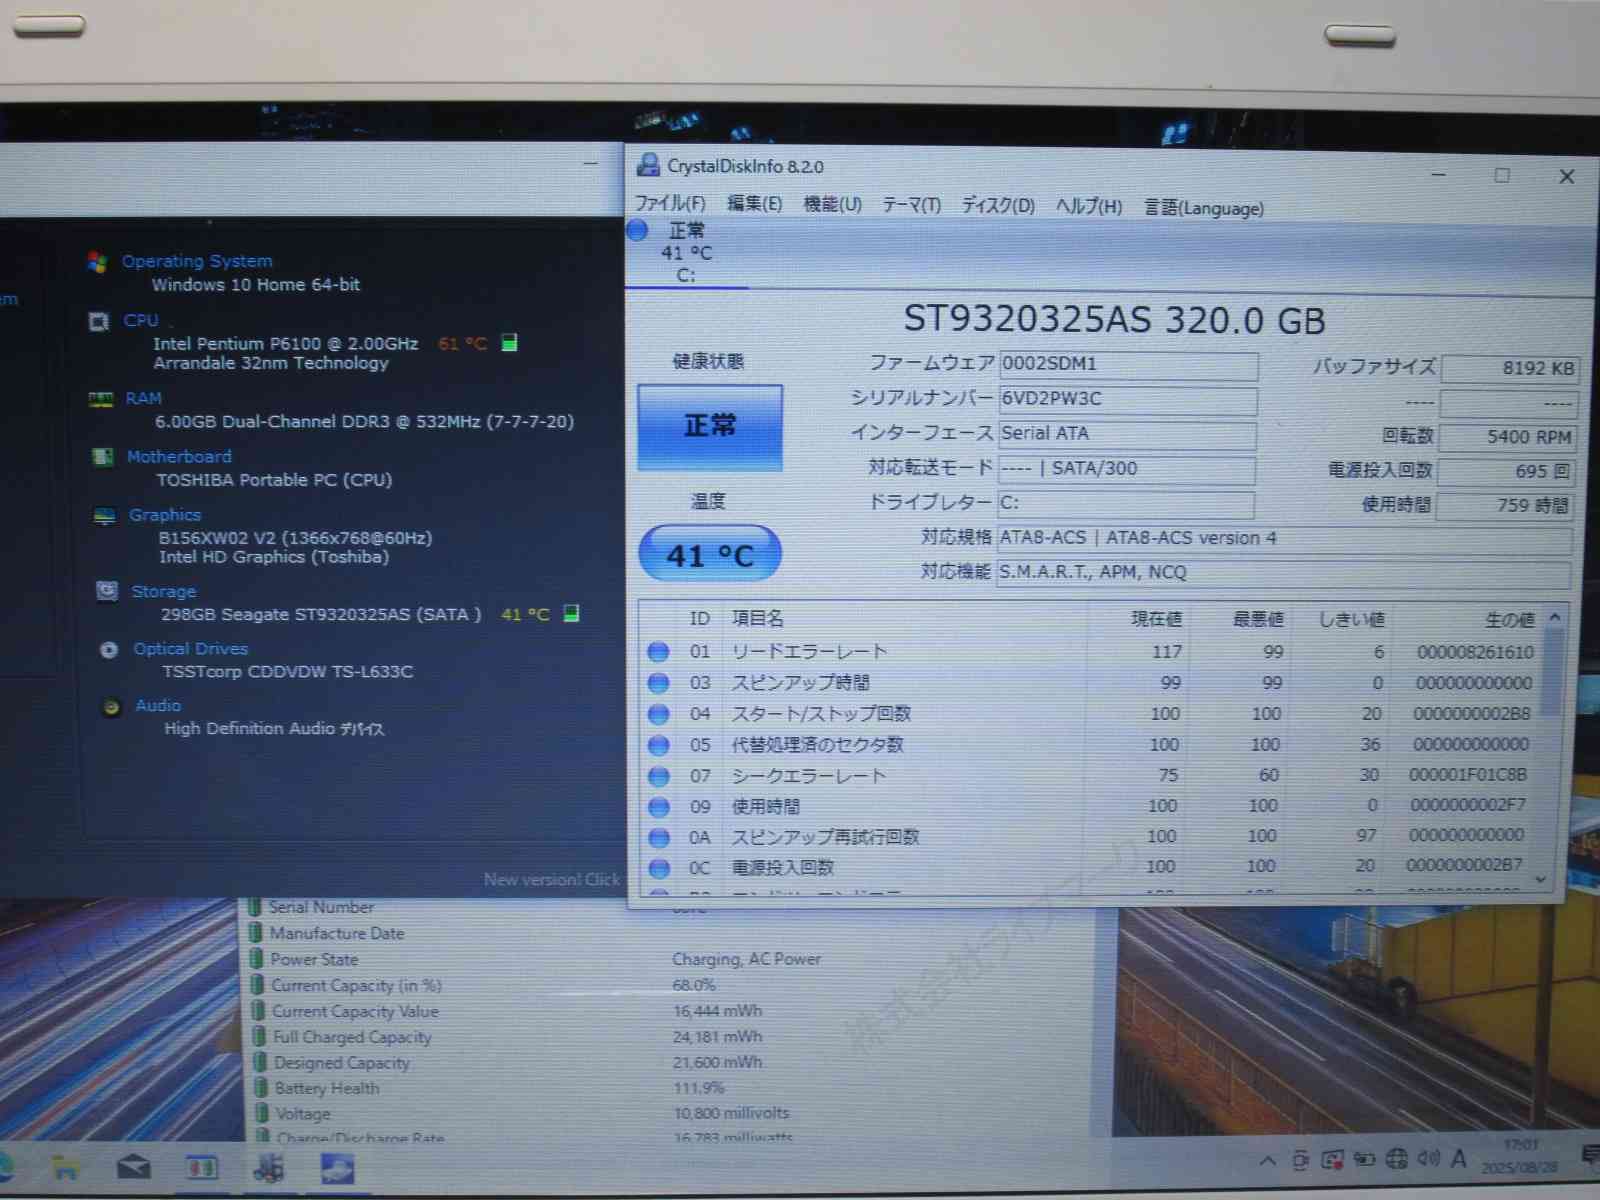Show hidden system tray icons
Image resolution: width=1600 pixels, height=1200 pixels.
click(x=1267, y=1161)
